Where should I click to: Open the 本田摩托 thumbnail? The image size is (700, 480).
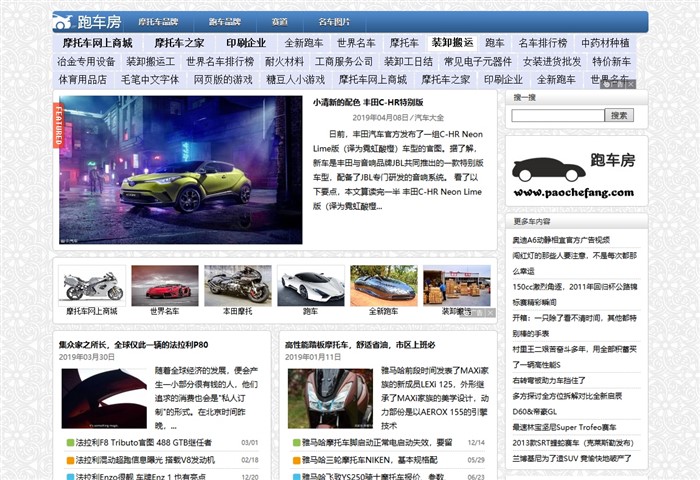[x=238, y=286]
